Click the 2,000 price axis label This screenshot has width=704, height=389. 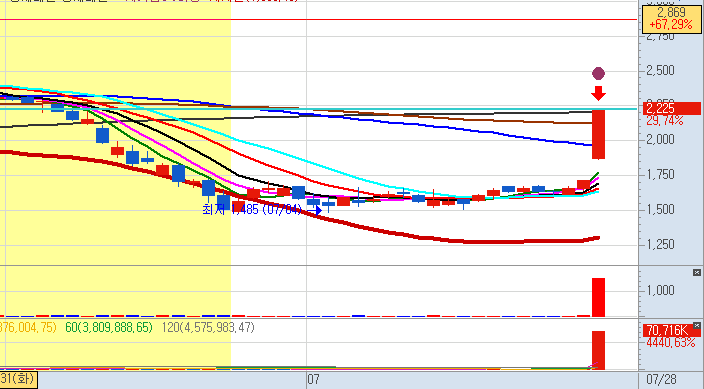[x=660, y=140]
